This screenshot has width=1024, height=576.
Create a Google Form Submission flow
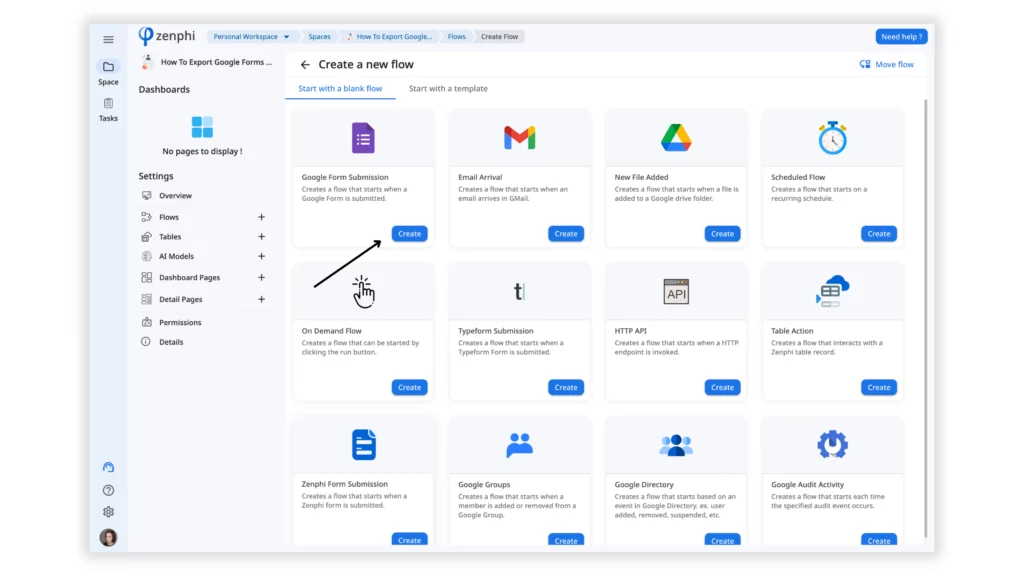pyautogui.click(x=409, y=234)
